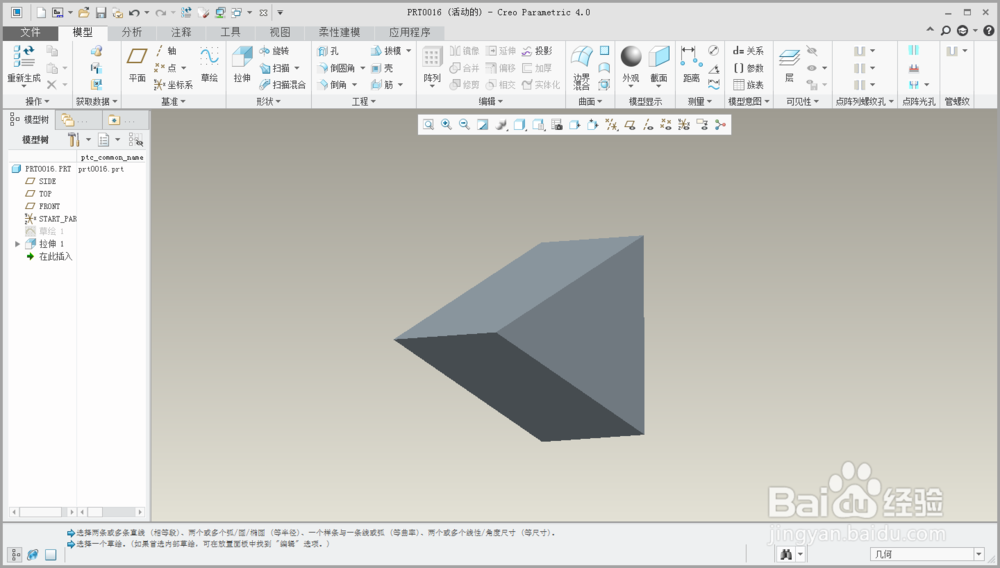Screen dimensions: 1000x568
Task: Toggle the spin center icon in graphics toolbar
Action: click(721, 124)
